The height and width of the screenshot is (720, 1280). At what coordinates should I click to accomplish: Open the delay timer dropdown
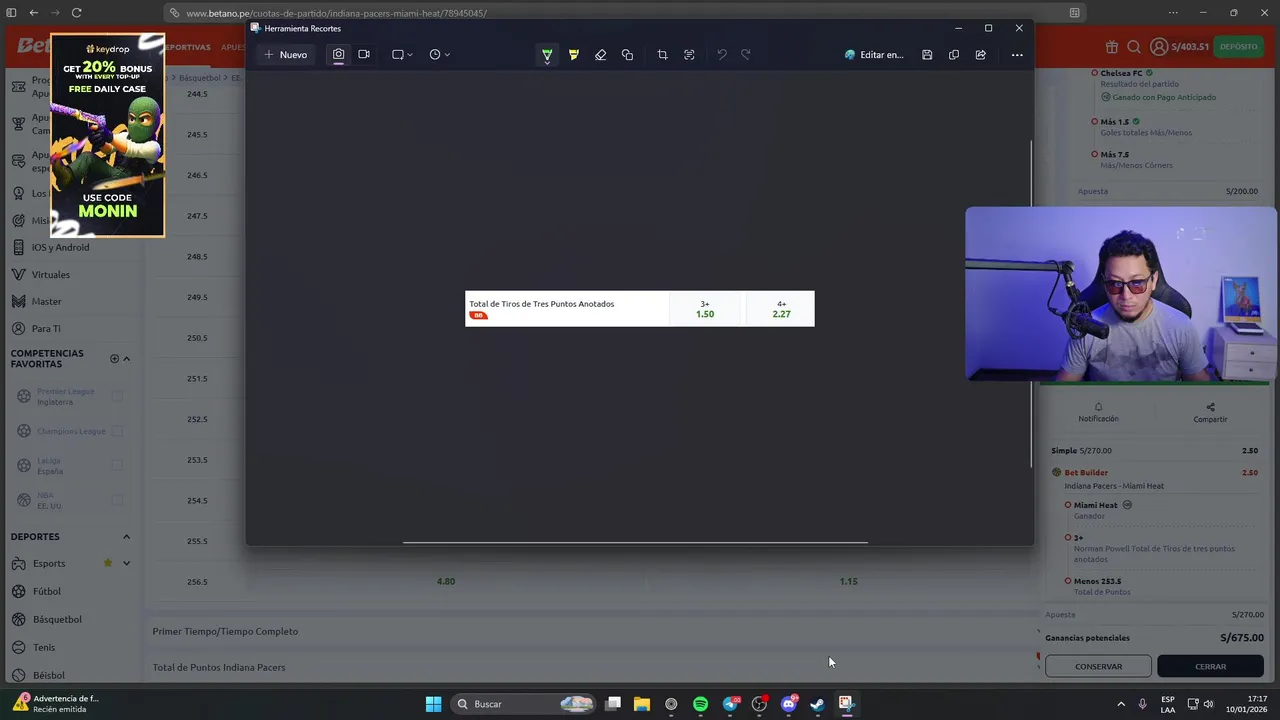(439, 55)
